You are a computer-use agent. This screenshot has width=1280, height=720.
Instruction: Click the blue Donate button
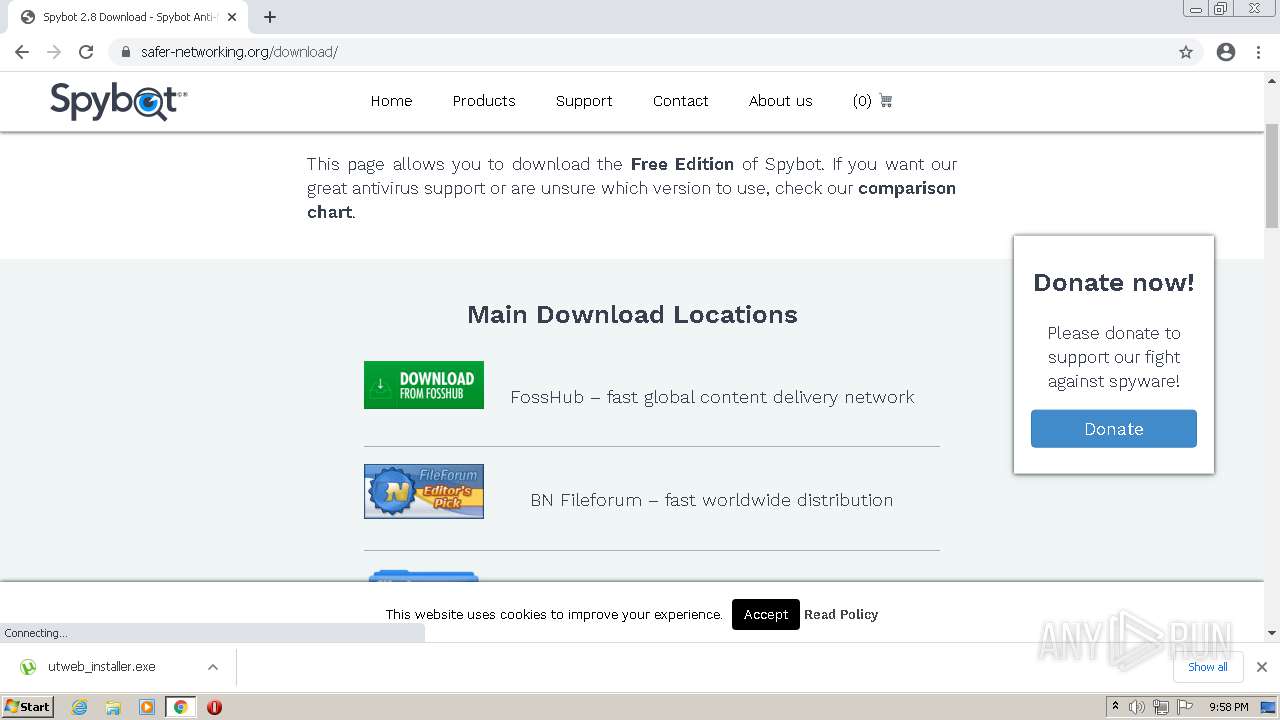[x=1114, y=429]
